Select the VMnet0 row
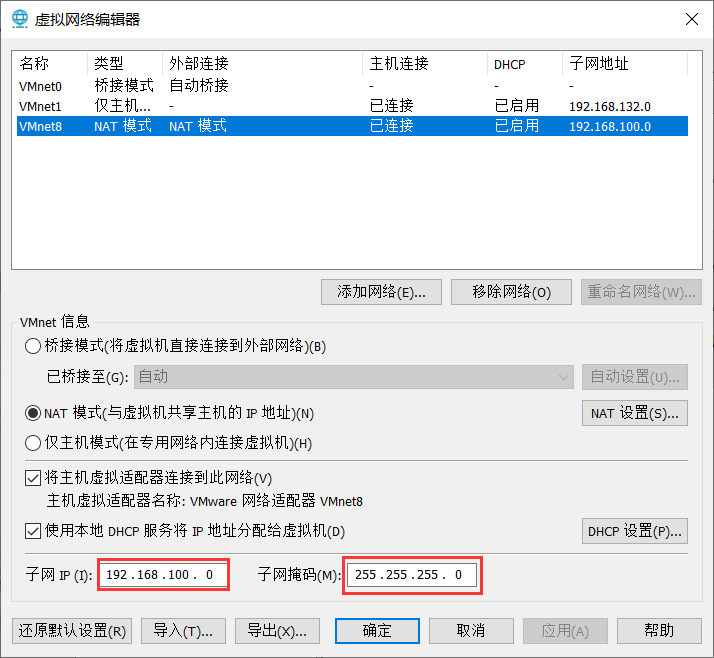 (x=352, y=86)
